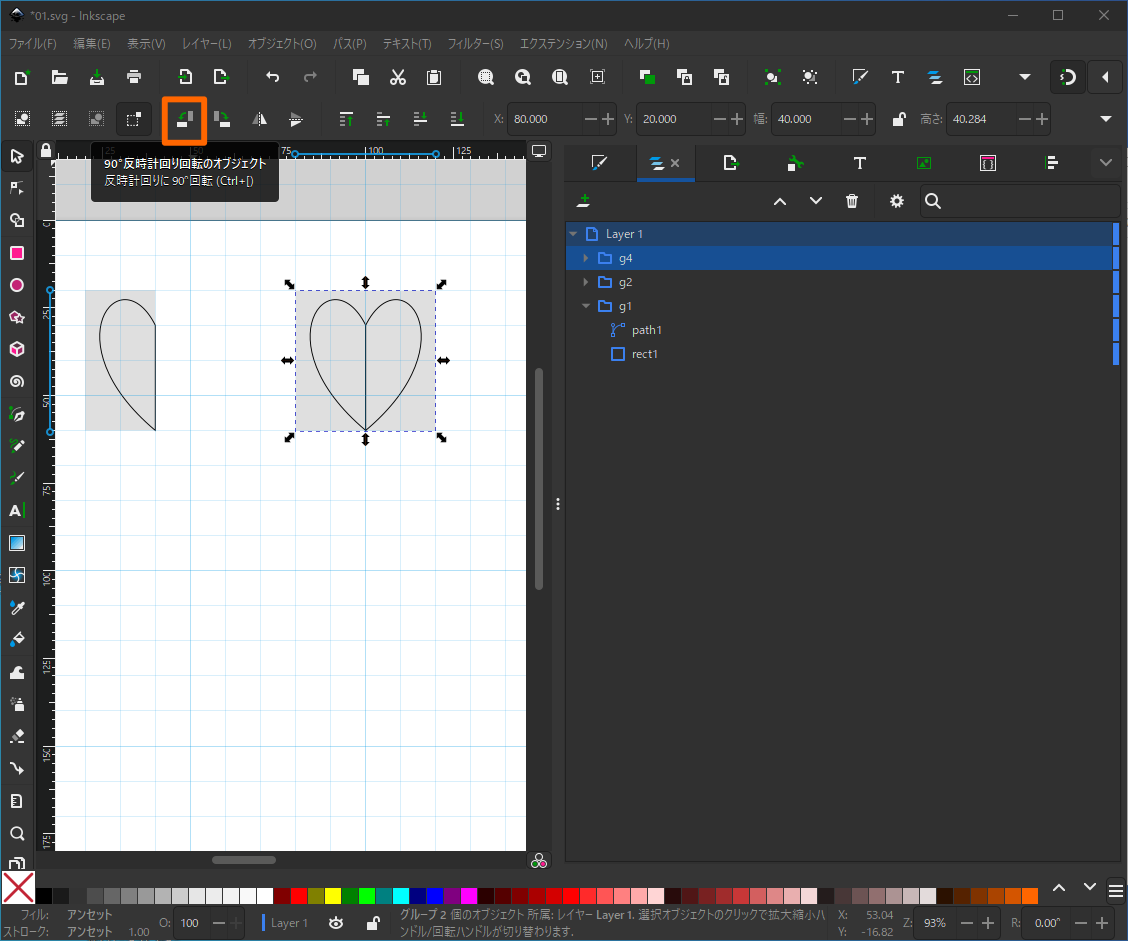1128x941 pixels.
Task: Open layer settings gear button
Action: (x=896, y=201)
